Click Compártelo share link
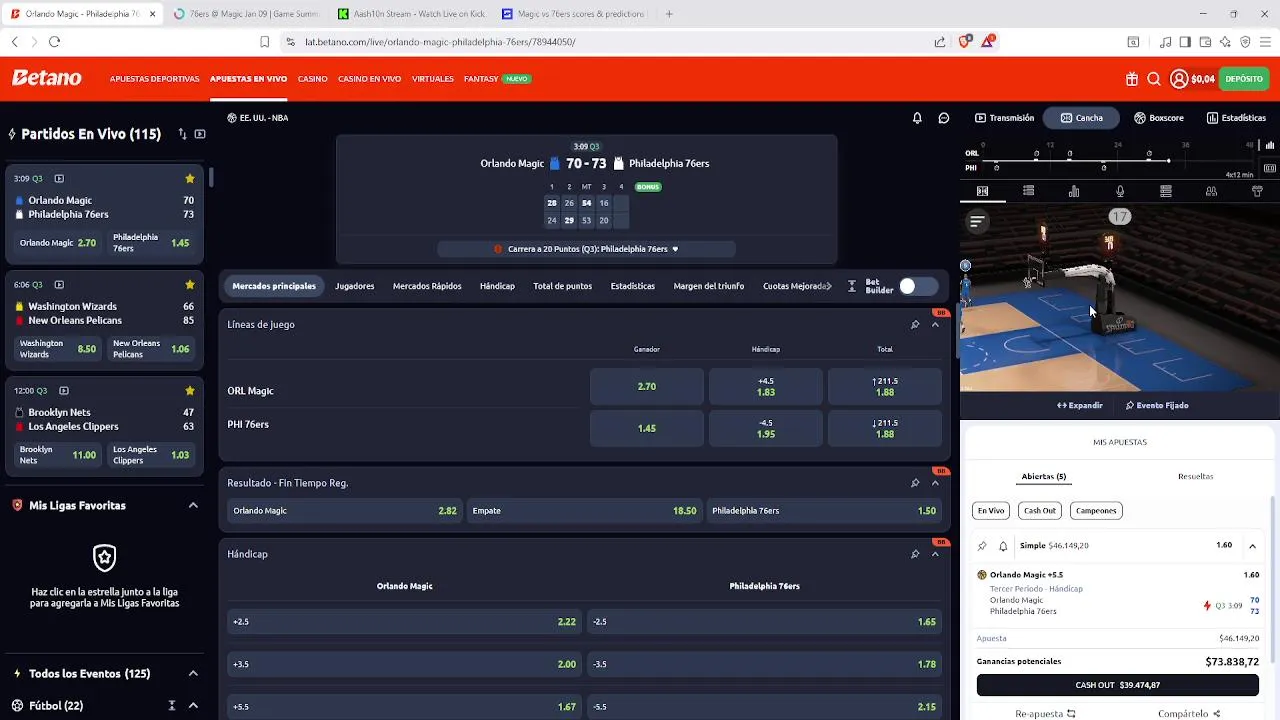This screenshot has height=720, width=1280. coord(1189,714)
